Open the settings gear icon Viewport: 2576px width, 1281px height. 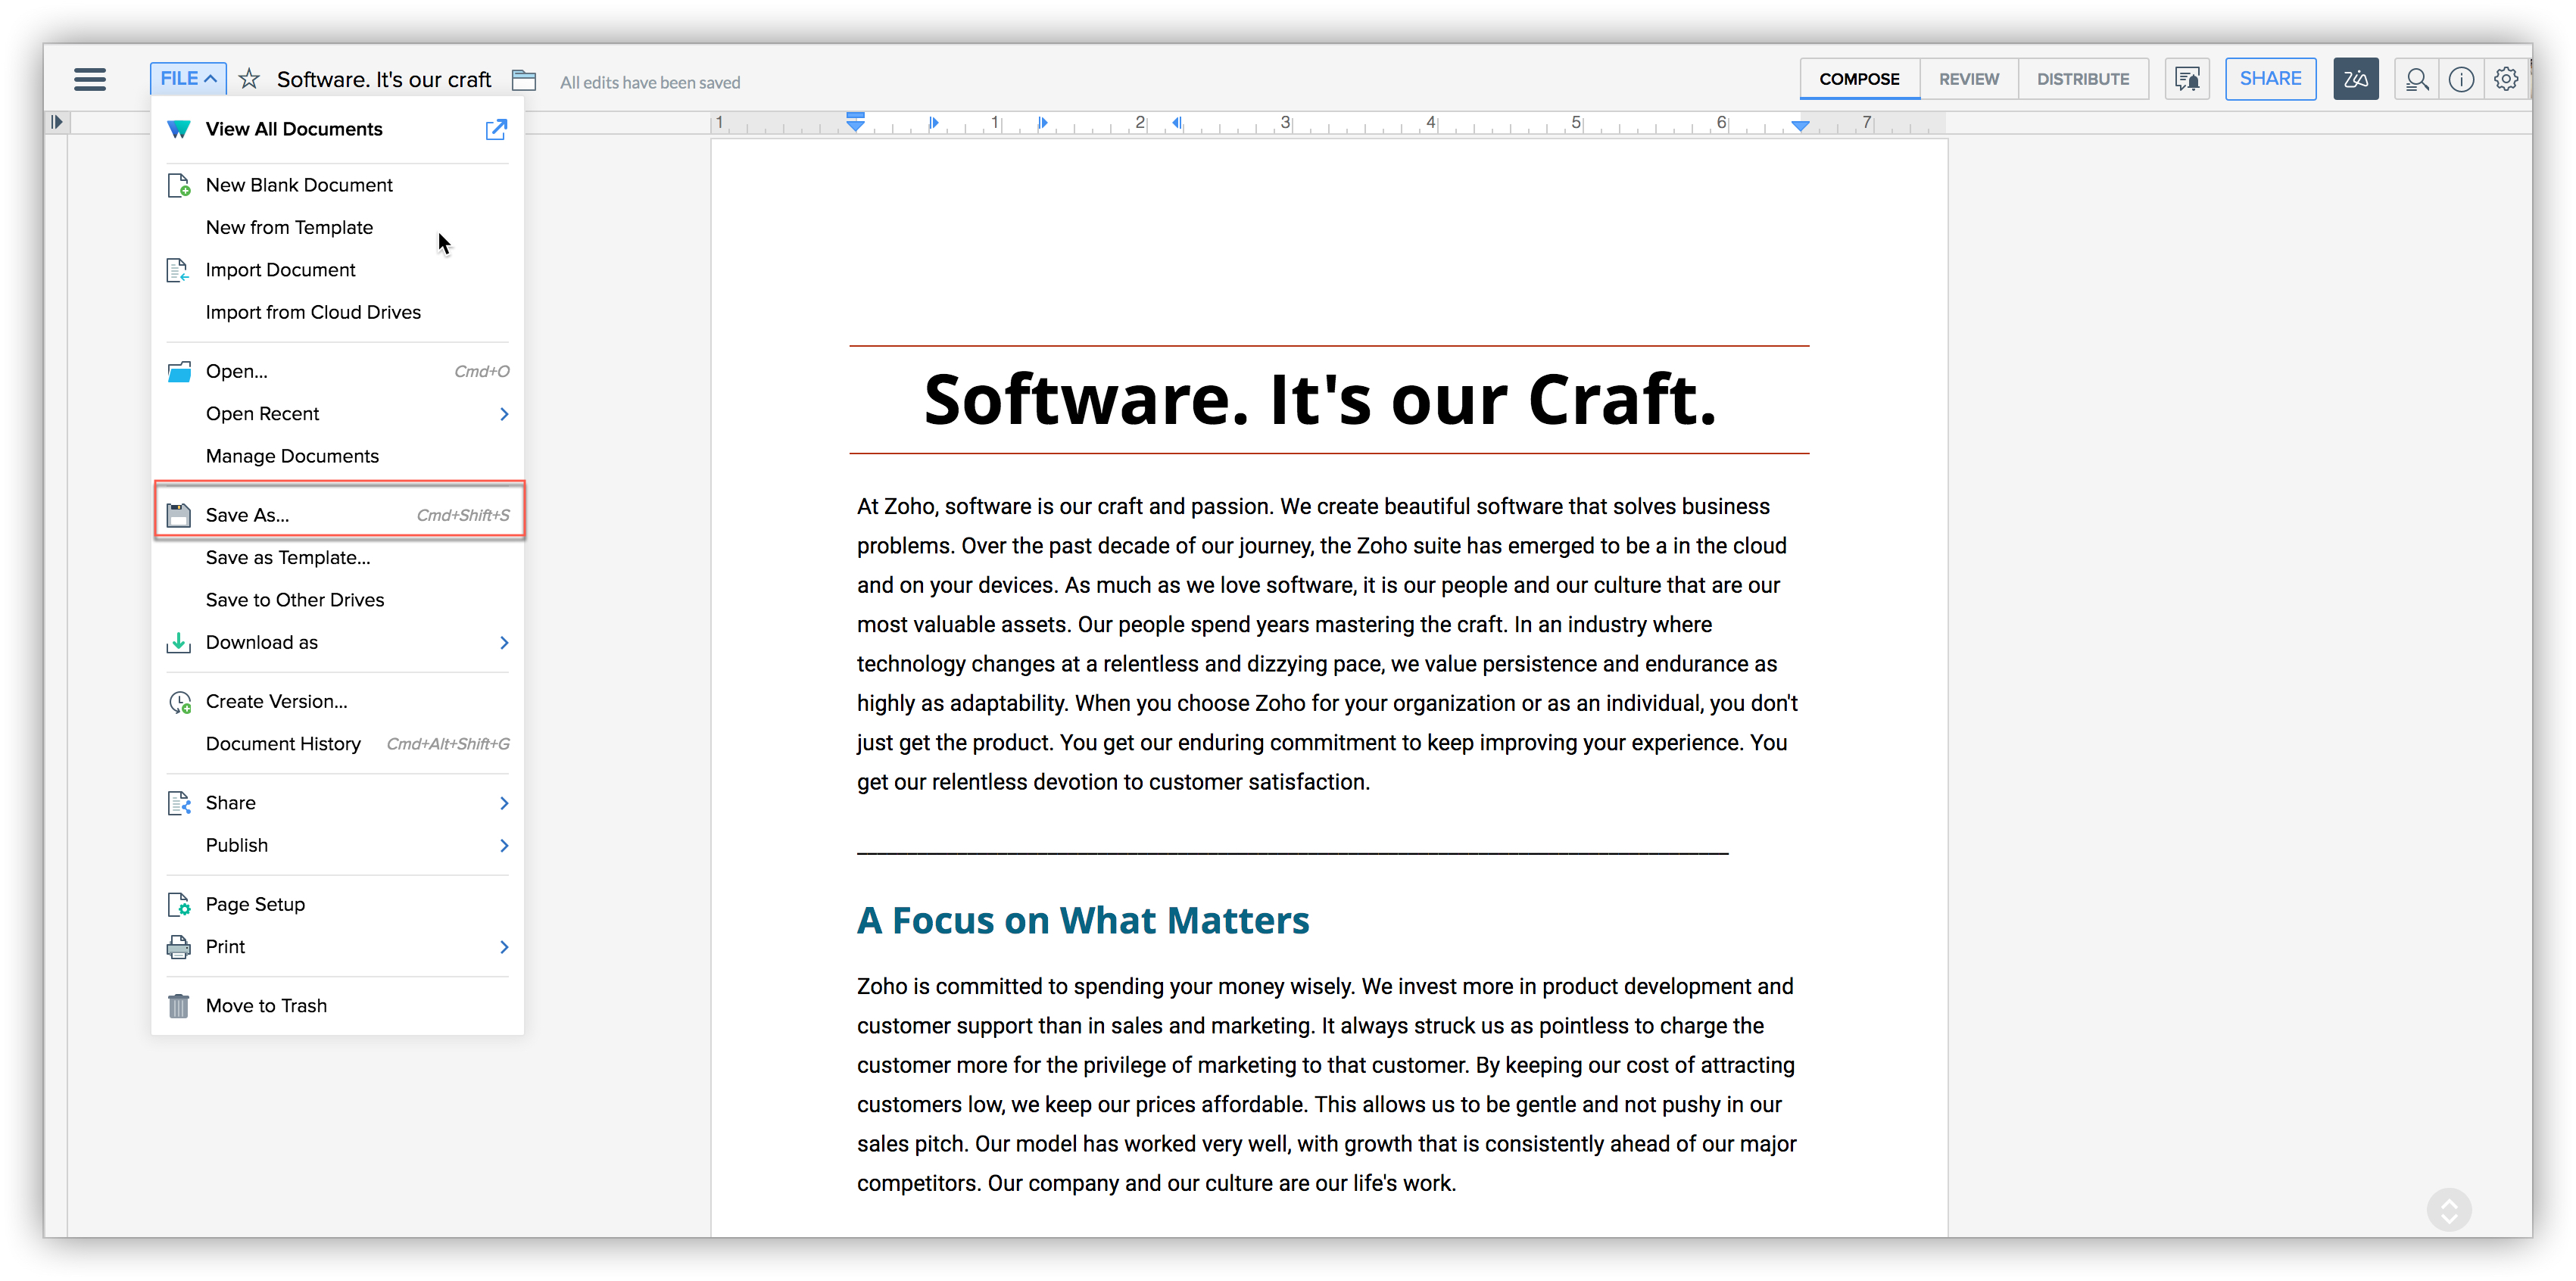pos(2506,79)
